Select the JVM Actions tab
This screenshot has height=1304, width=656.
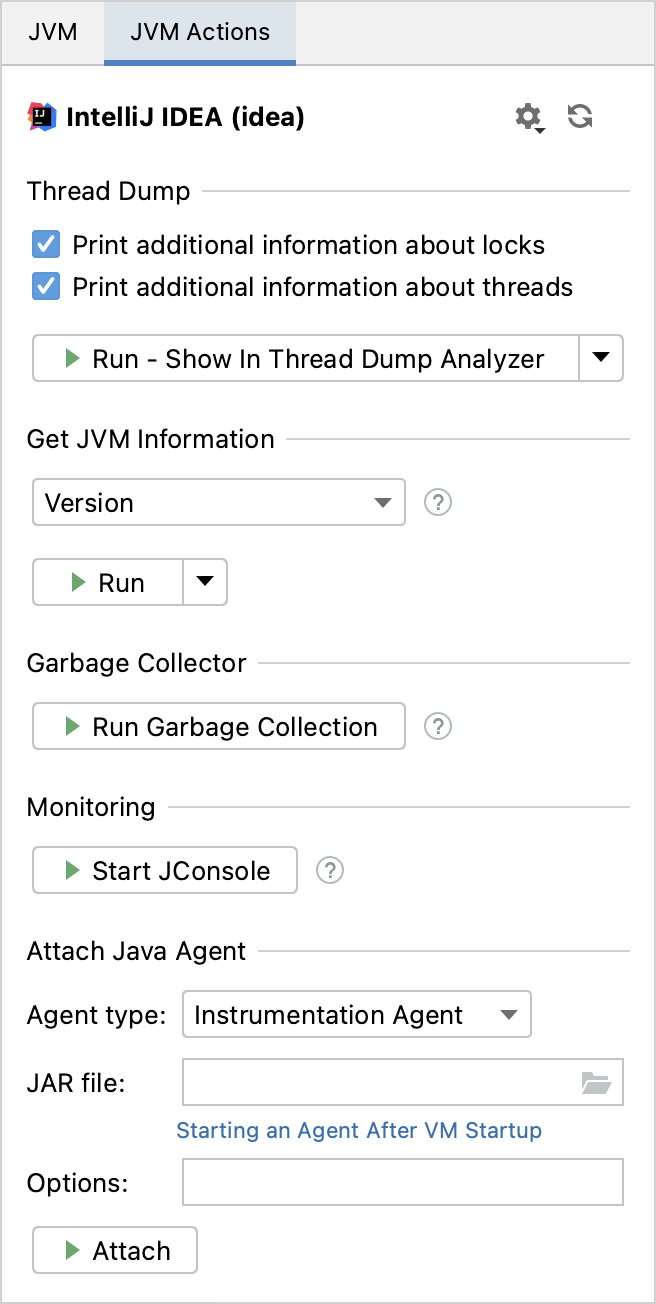[x=200, y=32]
